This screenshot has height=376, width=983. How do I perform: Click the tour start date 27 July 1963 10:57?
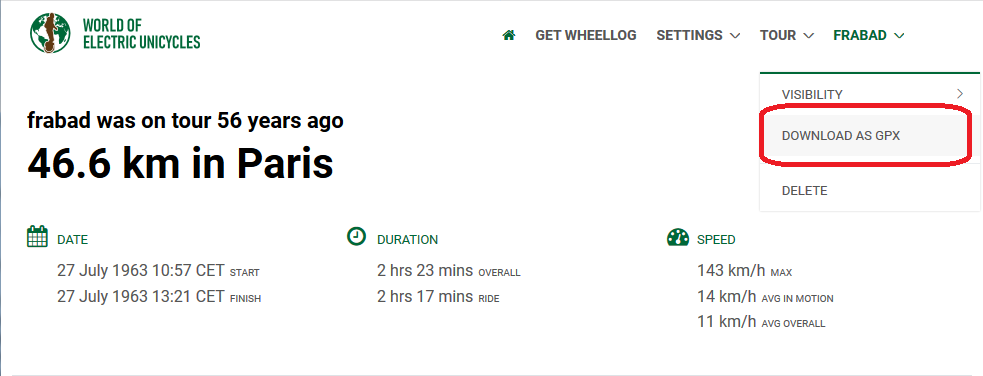point(140,271)
